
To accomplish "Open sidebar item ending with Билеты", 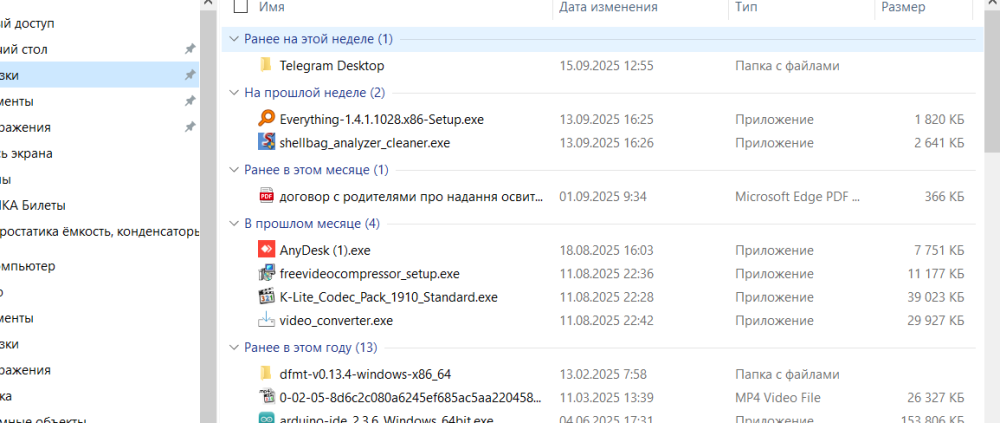I will (x=33, y=205).
